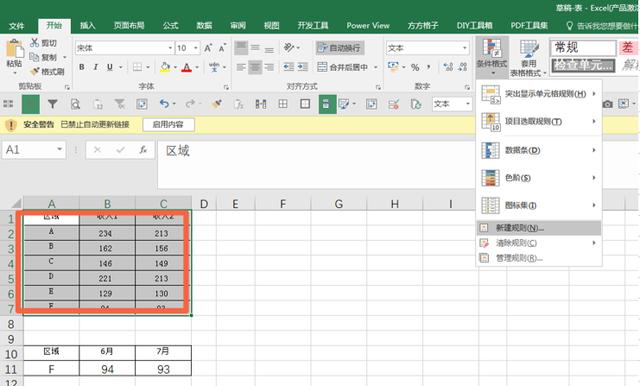The height and width of the screenshot is (386, 640).
Task: Increase font size with large A icon
Action: pyautogui.click(x=208, y=48)
